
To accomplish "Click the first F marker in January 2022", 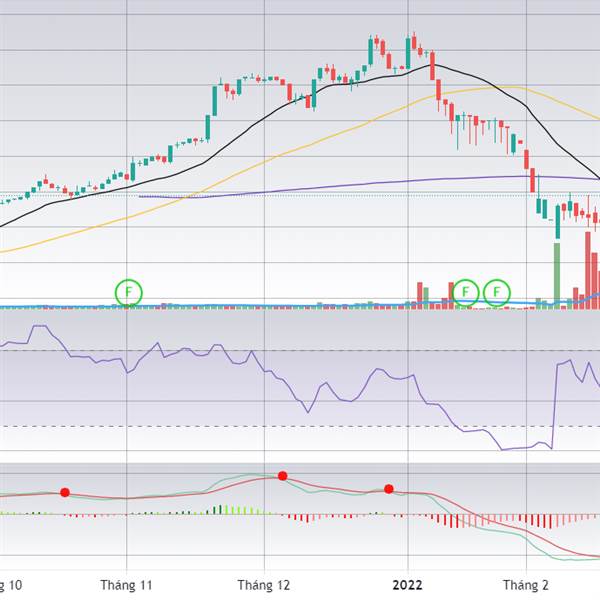I will coord(465,293).
